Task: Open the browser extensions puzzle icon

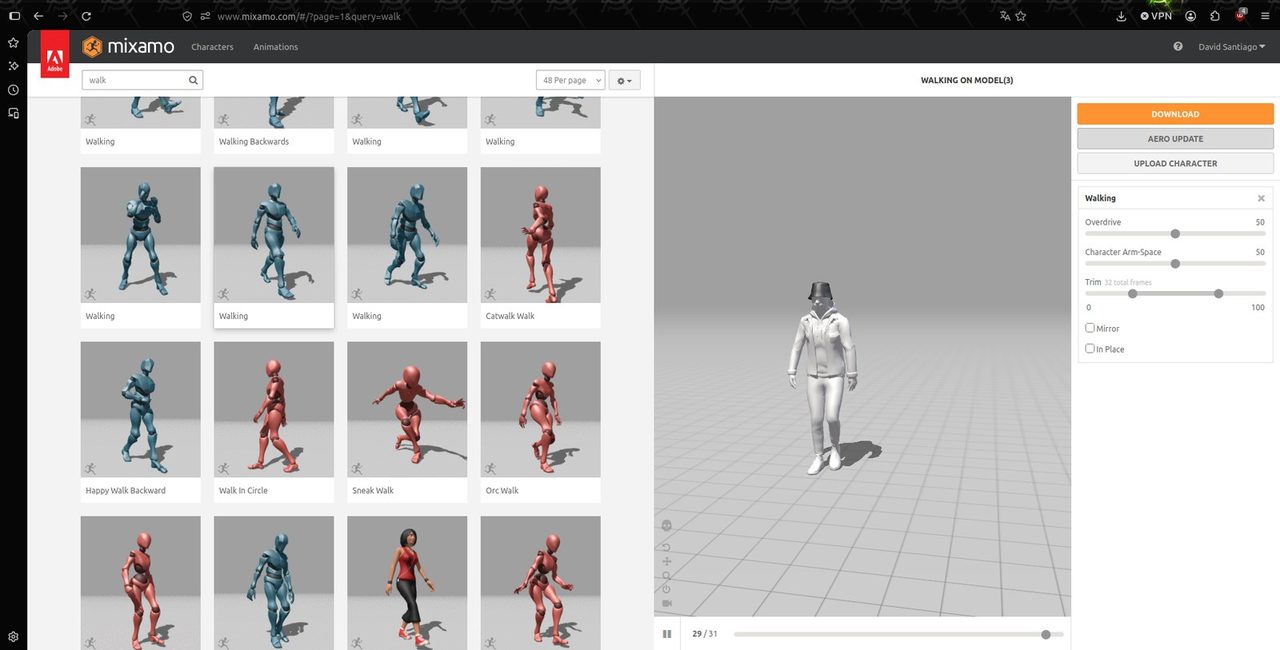Action: coord(1215,16)
